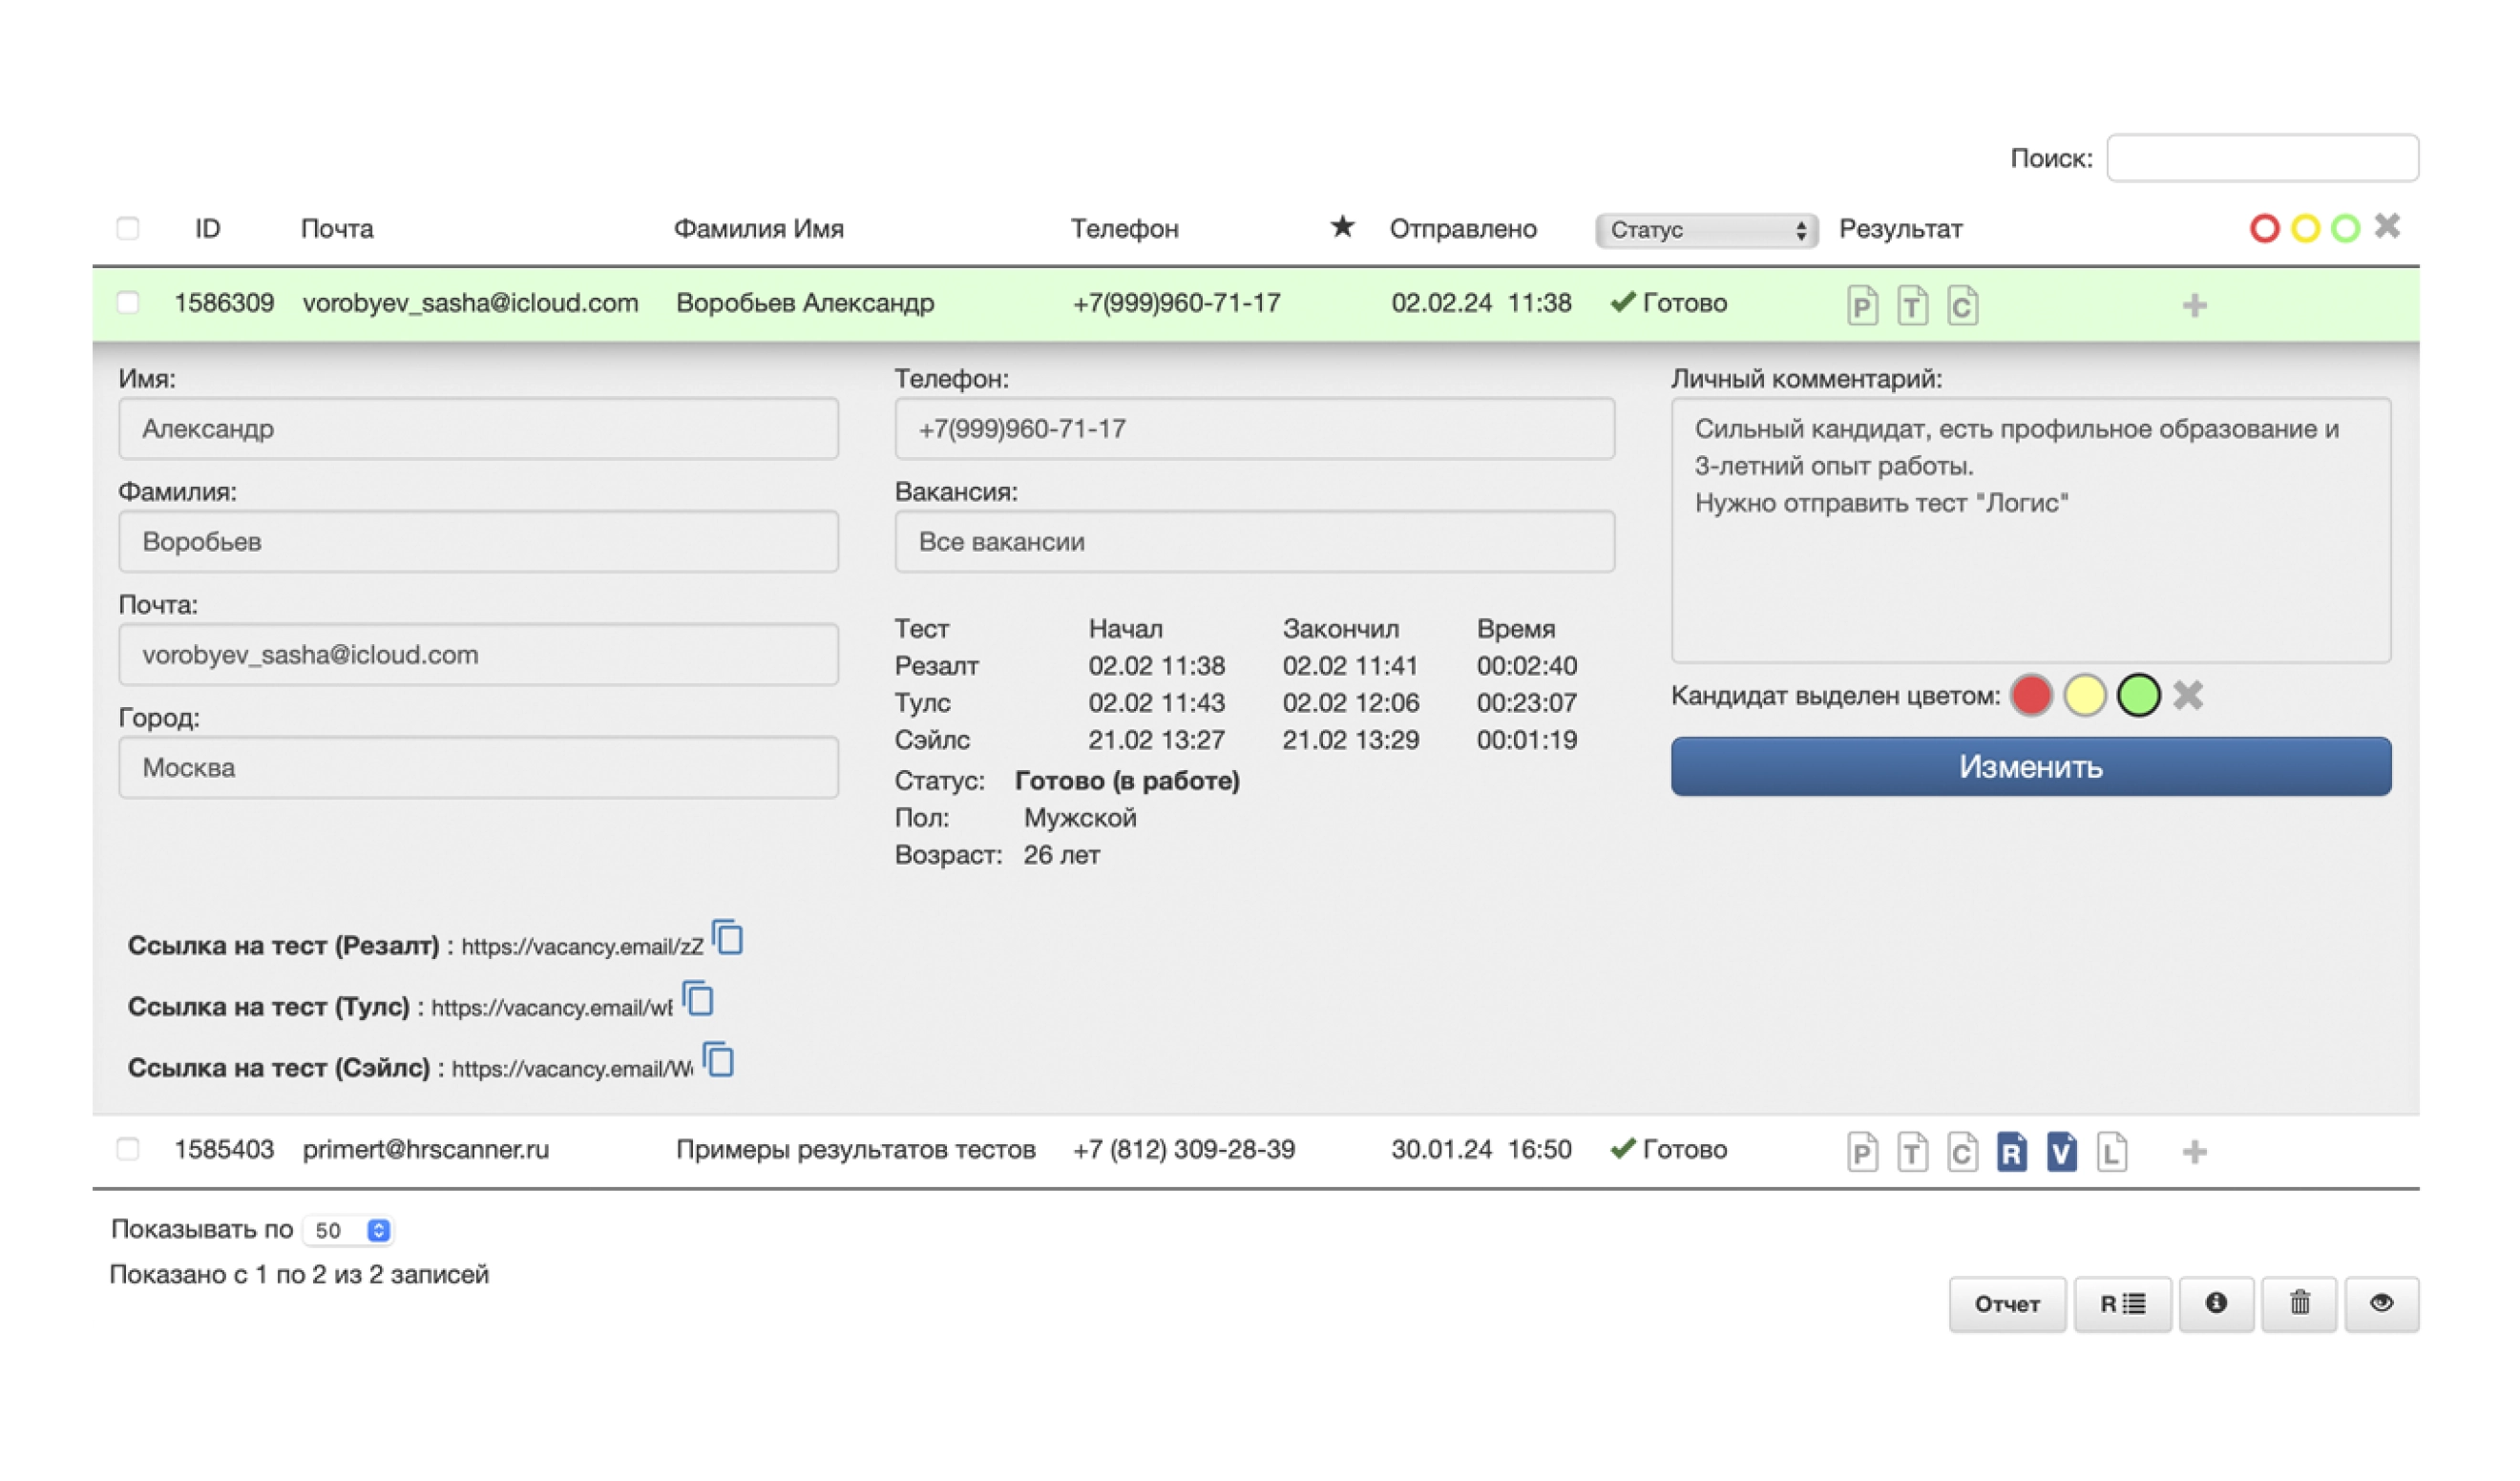The image size is (2520, 1481).
Task: Copy the Резалт test link
Action: coord(728,938)
